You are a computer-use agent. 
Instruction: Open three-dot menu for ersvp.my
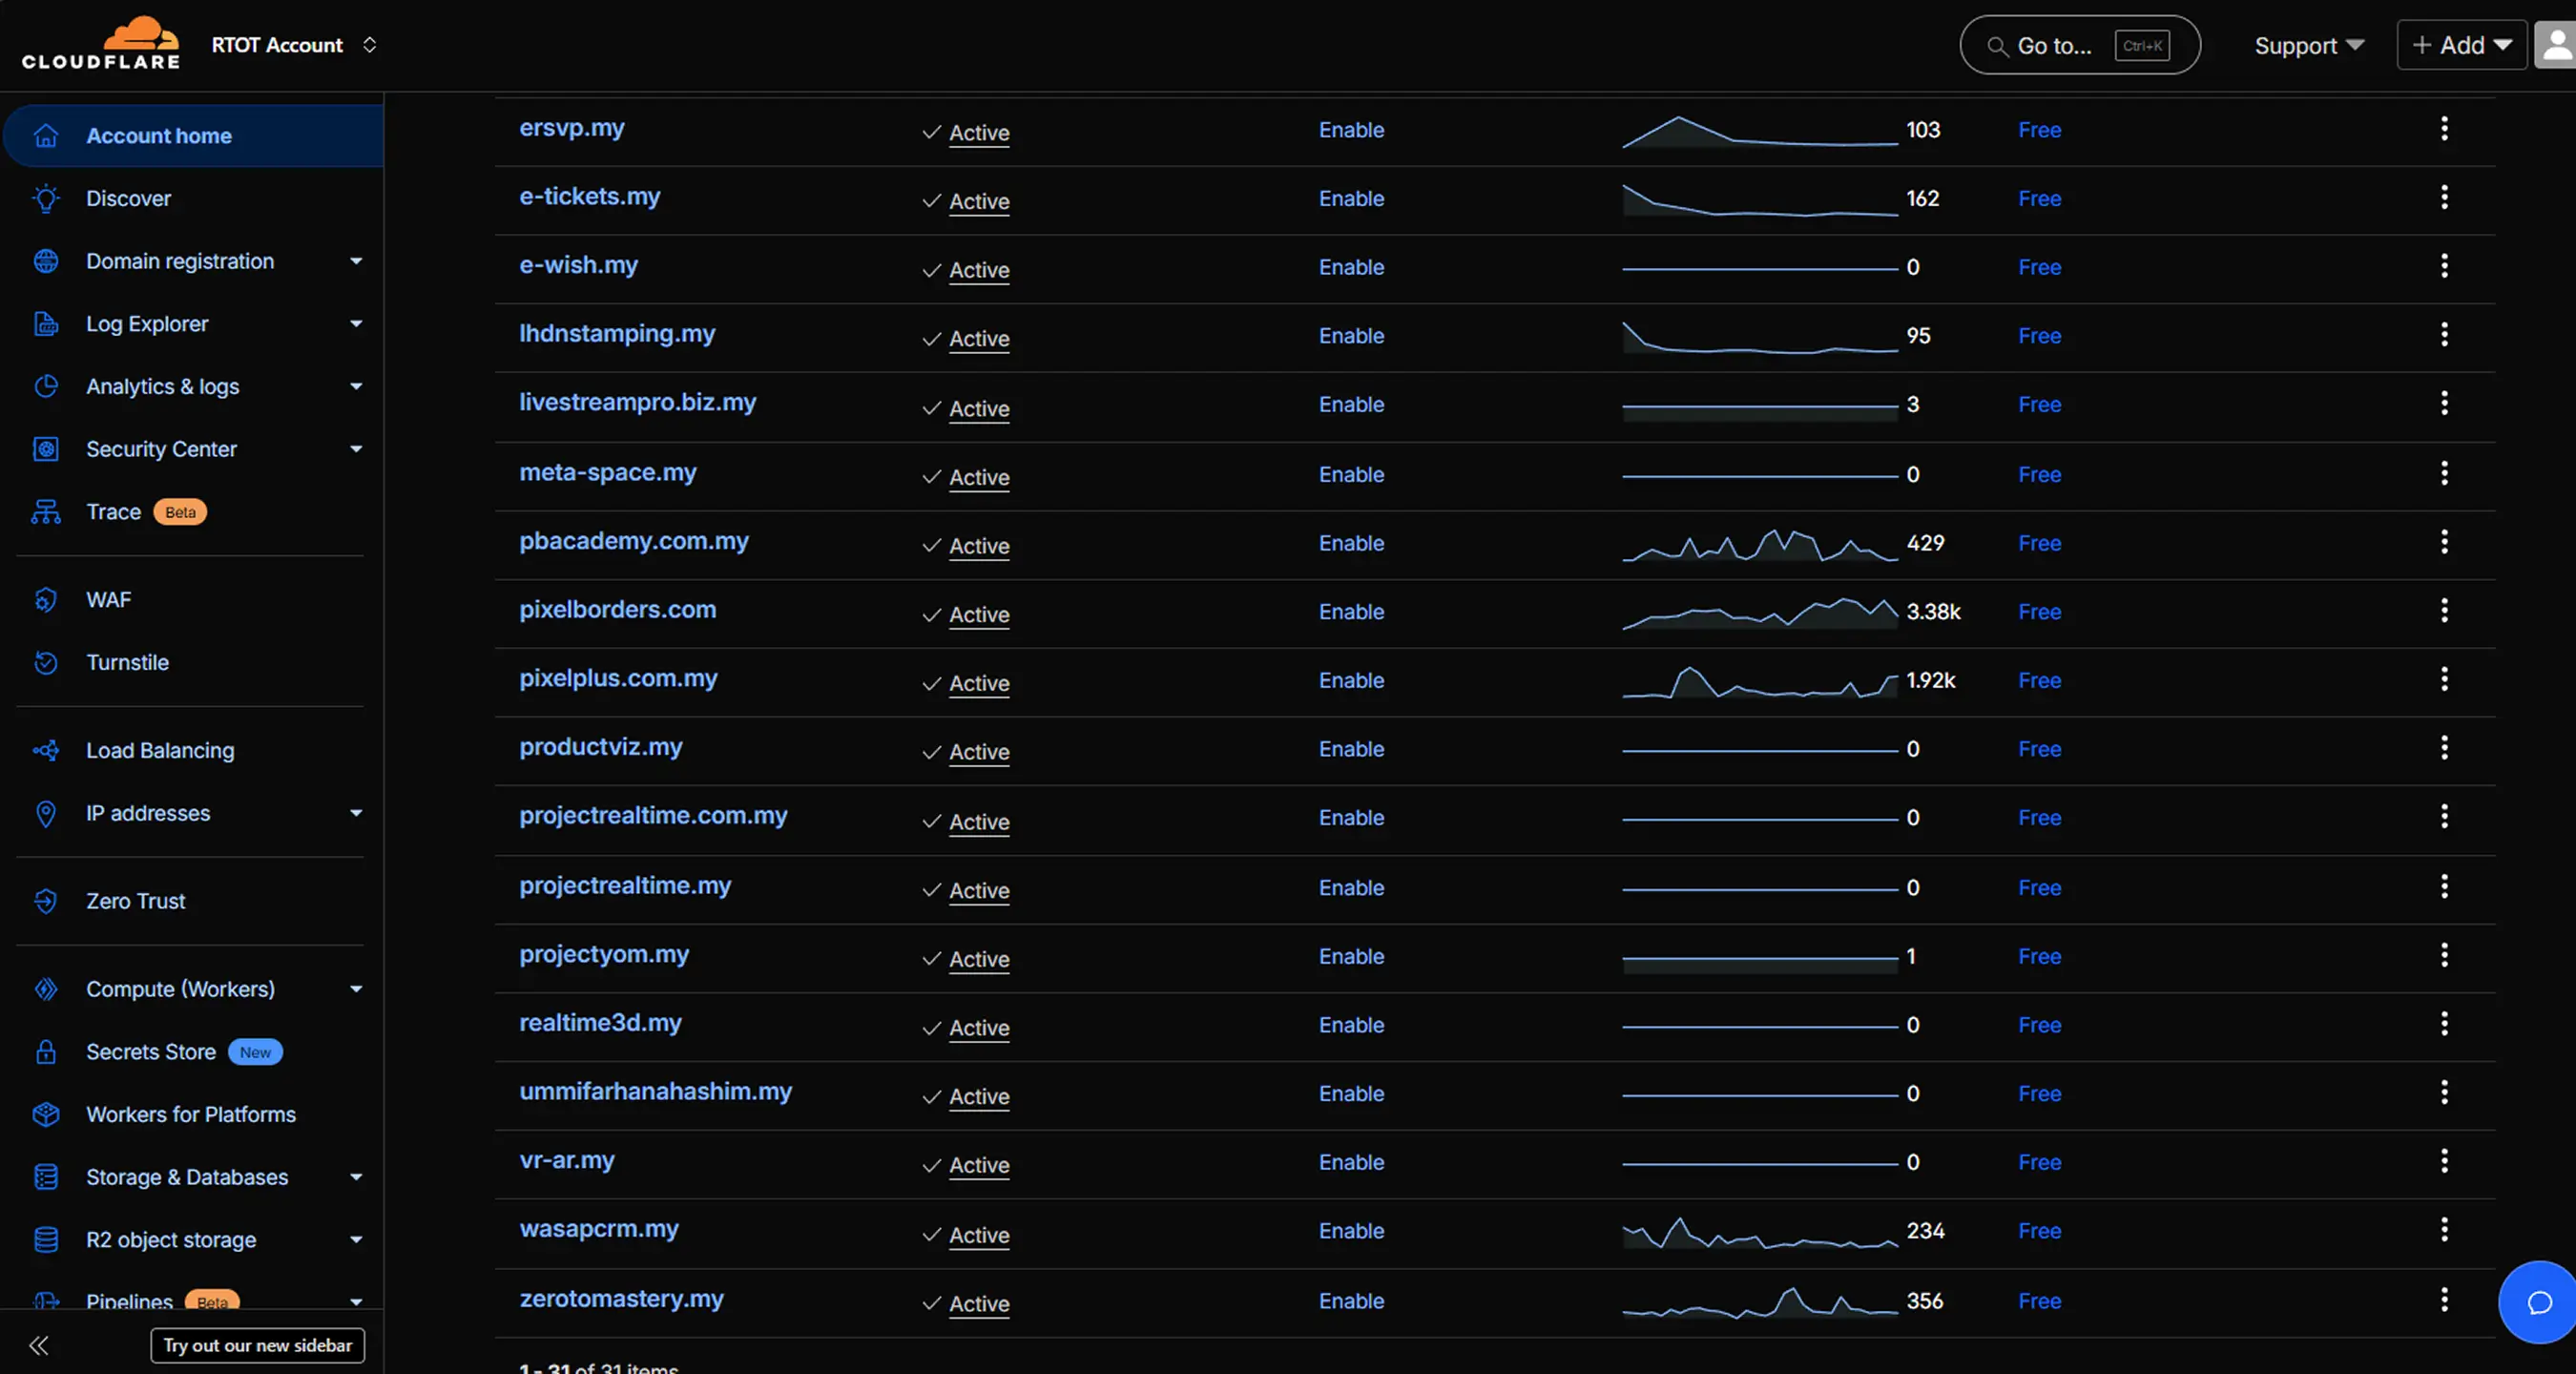(2444, 128)
